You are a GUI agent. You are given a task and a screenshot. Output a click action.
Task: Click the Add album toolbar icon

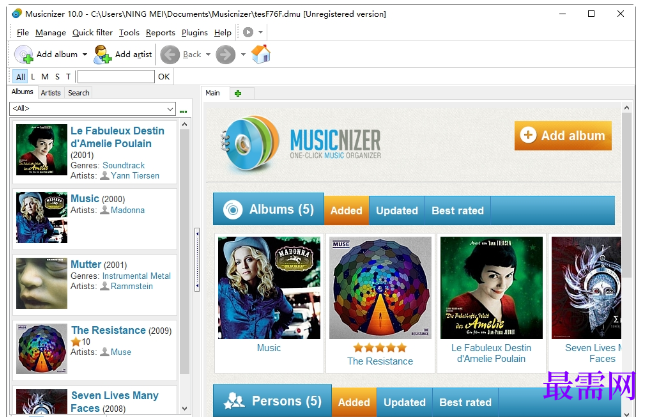pos(23,54)
